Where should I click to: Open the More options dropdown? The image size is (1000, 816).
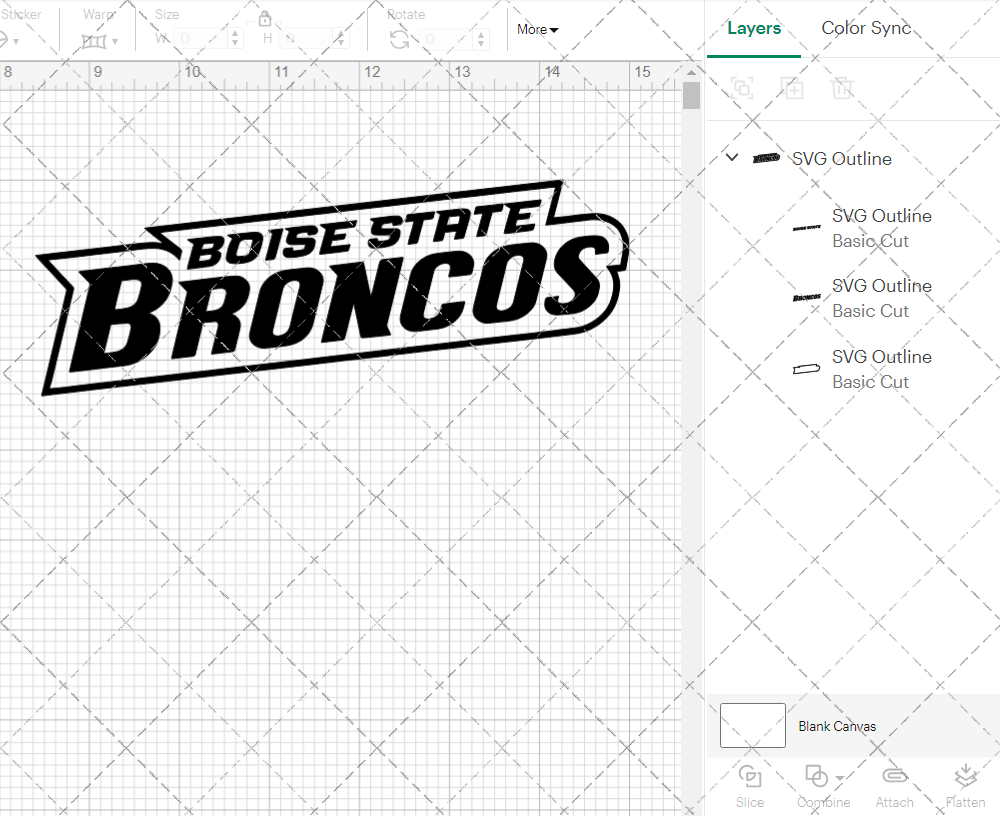pos(536,30)
